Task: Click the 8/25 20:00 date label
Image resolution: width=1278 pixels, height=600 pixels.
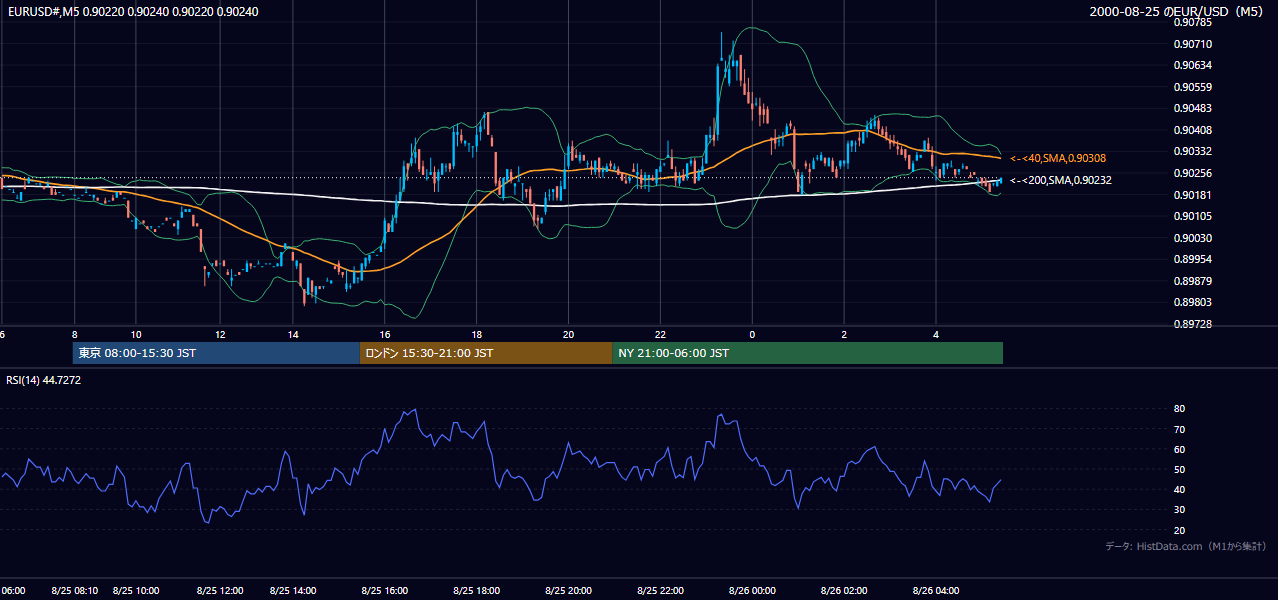Action: click(x=568, y=591)
